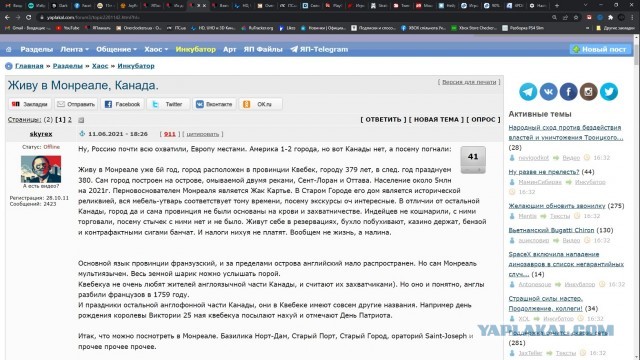Open the Тексты section link under Желающим обновить звонилку
640x360 pixels.
coord(560,216)
